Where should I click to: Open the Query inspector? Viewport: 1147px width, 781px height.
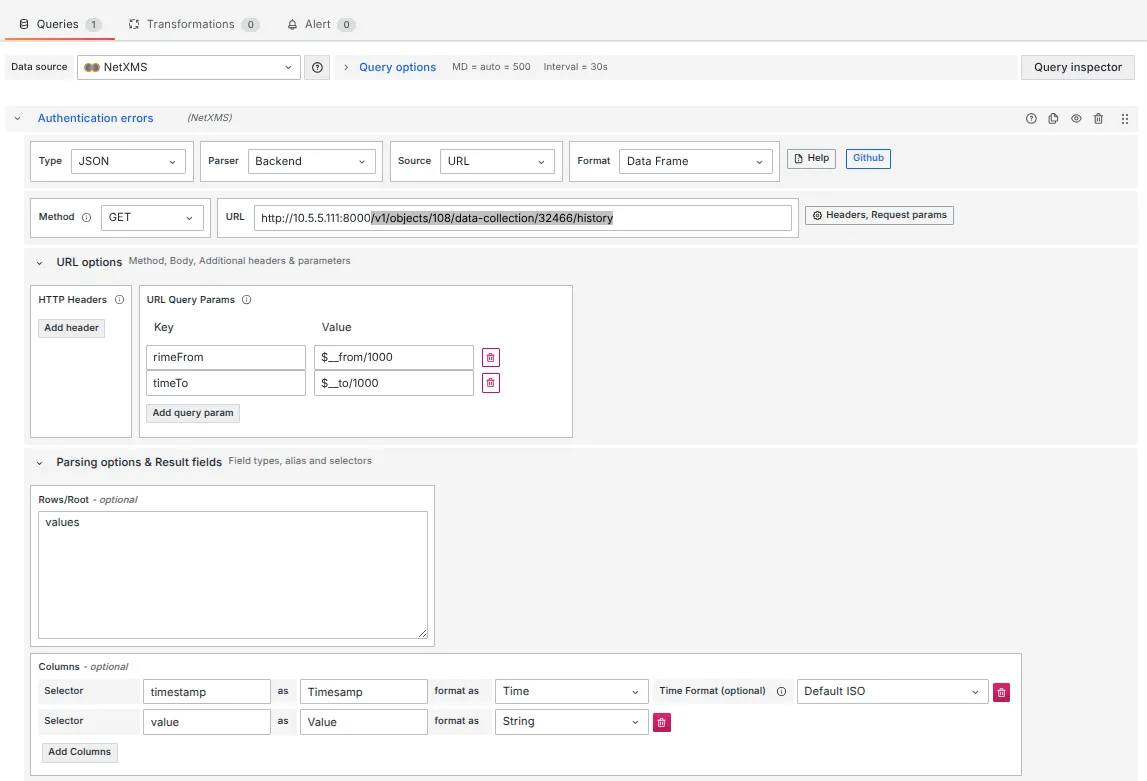(1077, 67)
